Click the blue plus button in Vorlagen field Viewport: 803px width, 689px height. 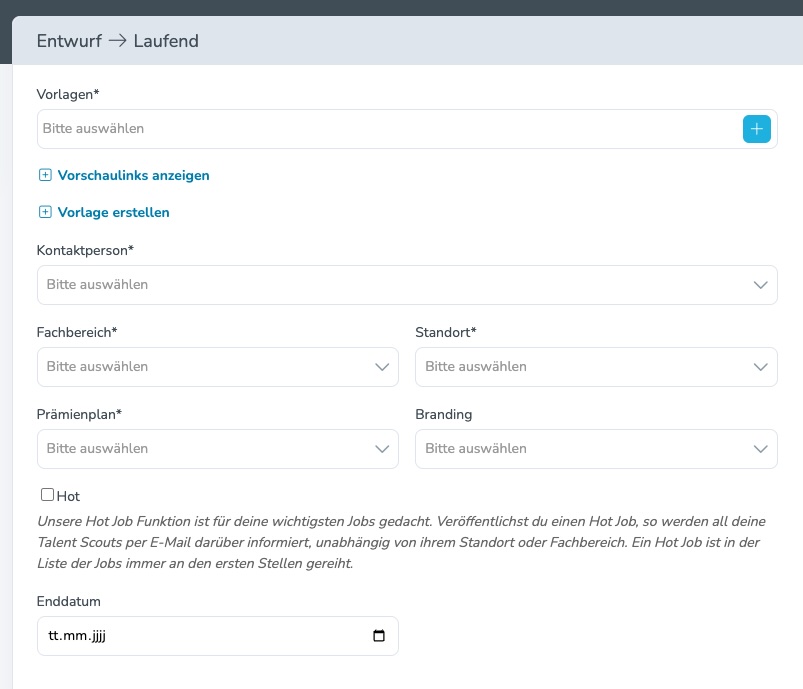tap(756, 129)
